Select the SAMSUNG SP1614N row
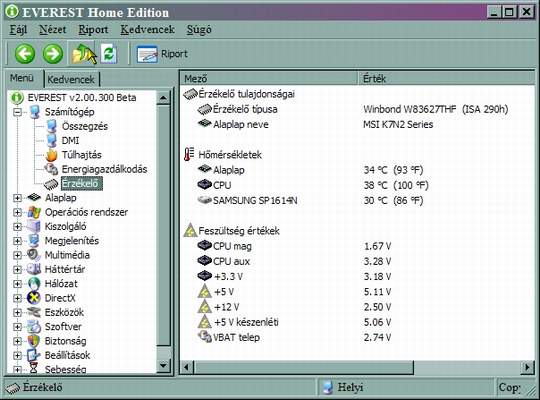Image resolution: width=540 pixels, height=400 pixels. 356,201
